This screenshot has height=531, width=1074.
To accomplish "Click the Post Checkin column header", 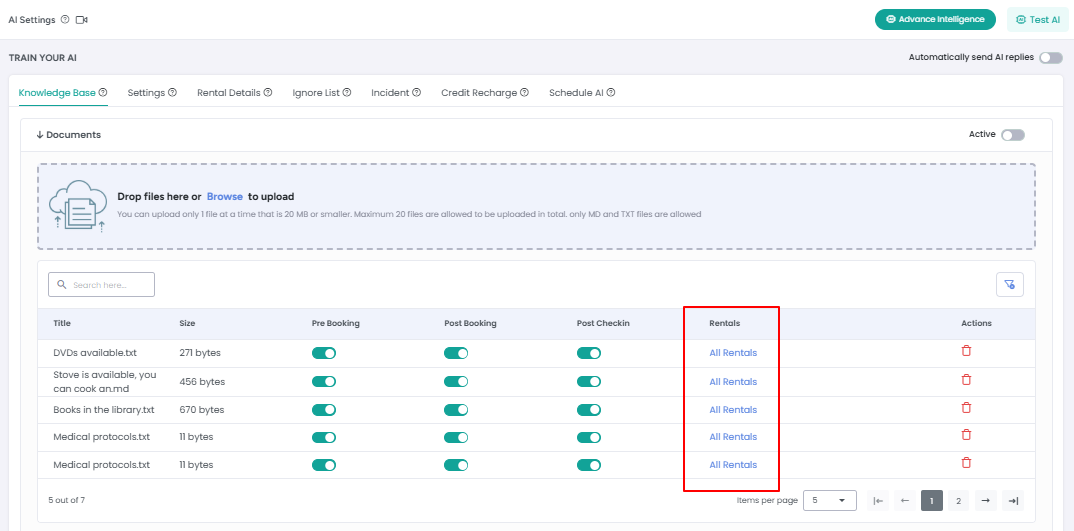I will (x=605, y=323).
